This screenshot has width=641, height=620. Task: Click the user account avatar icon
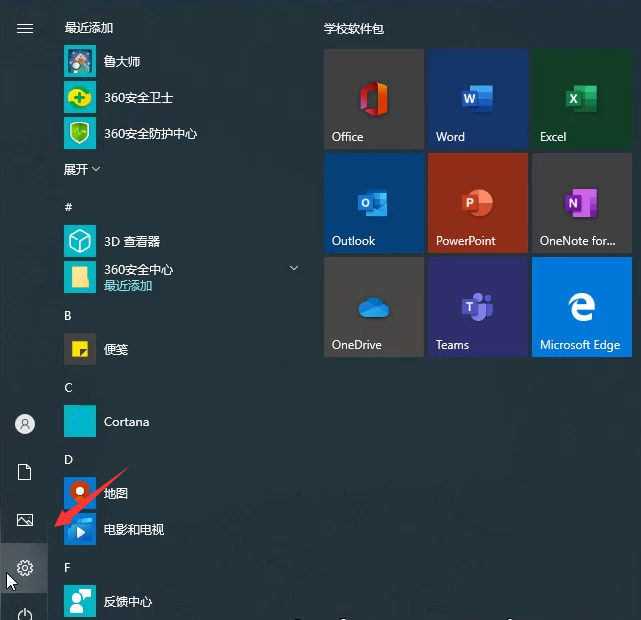25,424
